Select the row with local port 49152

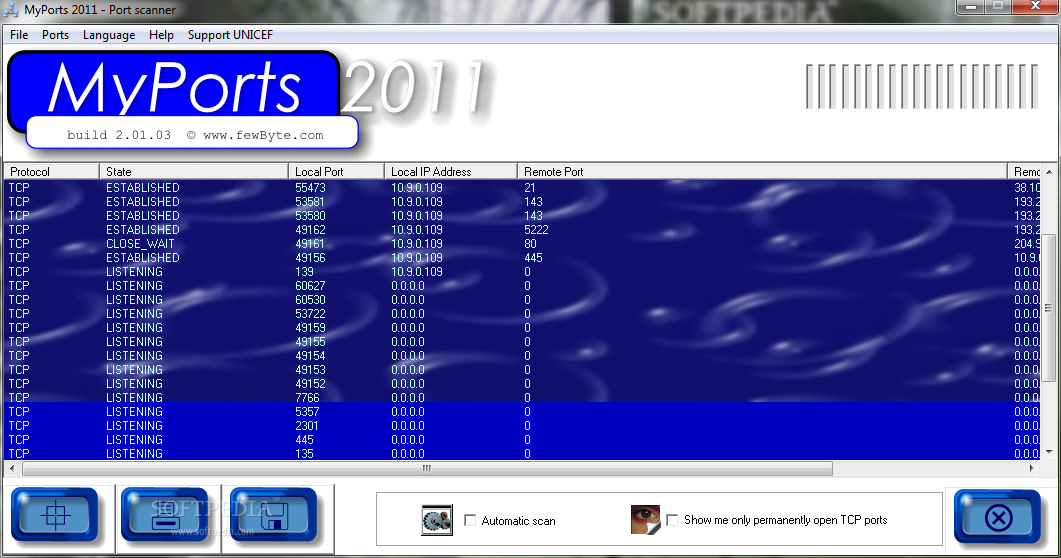[x=522, y=383]
